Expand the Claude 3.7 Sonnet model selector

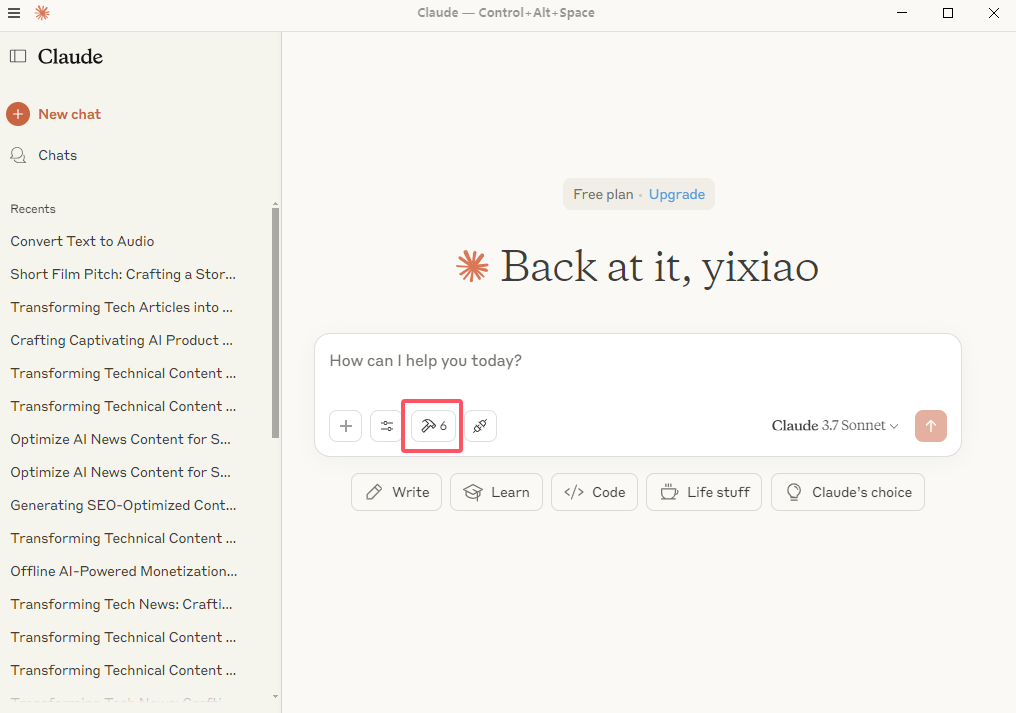point(835,426)
